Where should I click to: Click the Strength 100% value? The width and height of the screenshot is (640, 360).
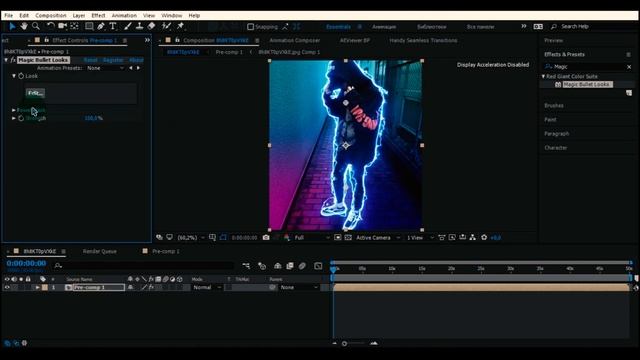[93, 118]
